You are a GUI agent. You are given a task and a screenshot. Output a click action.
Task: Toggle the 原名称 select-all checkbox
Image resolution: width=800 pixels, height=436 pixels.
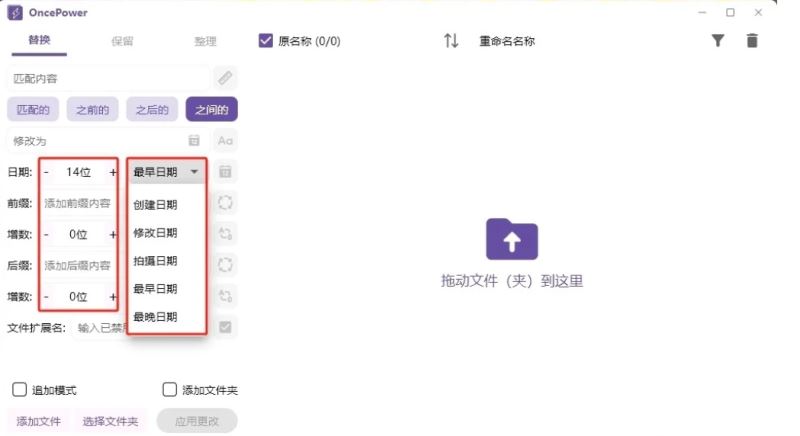point(266,40)
